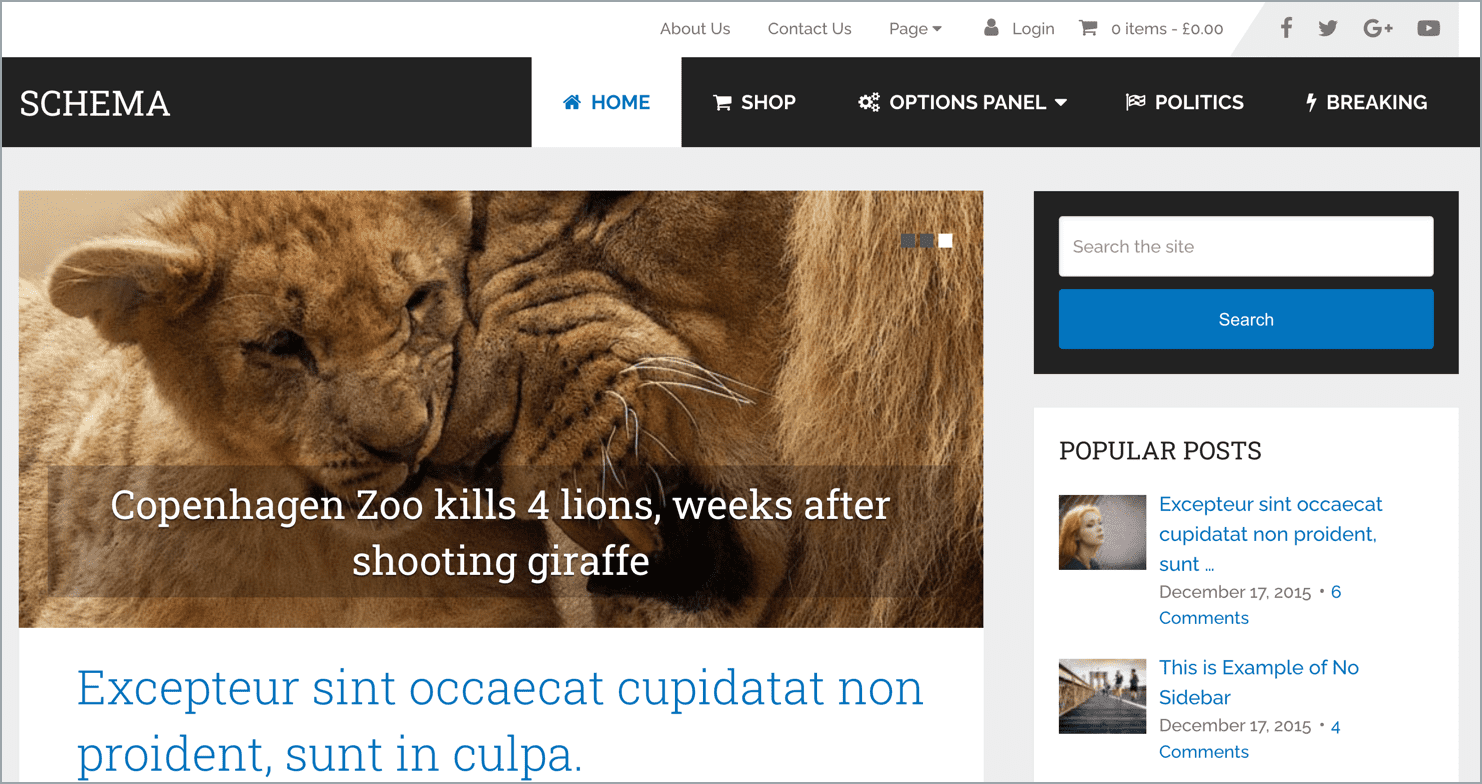
Task: Click the Search button in the sidebar
Action: [x=1246, y=319]
